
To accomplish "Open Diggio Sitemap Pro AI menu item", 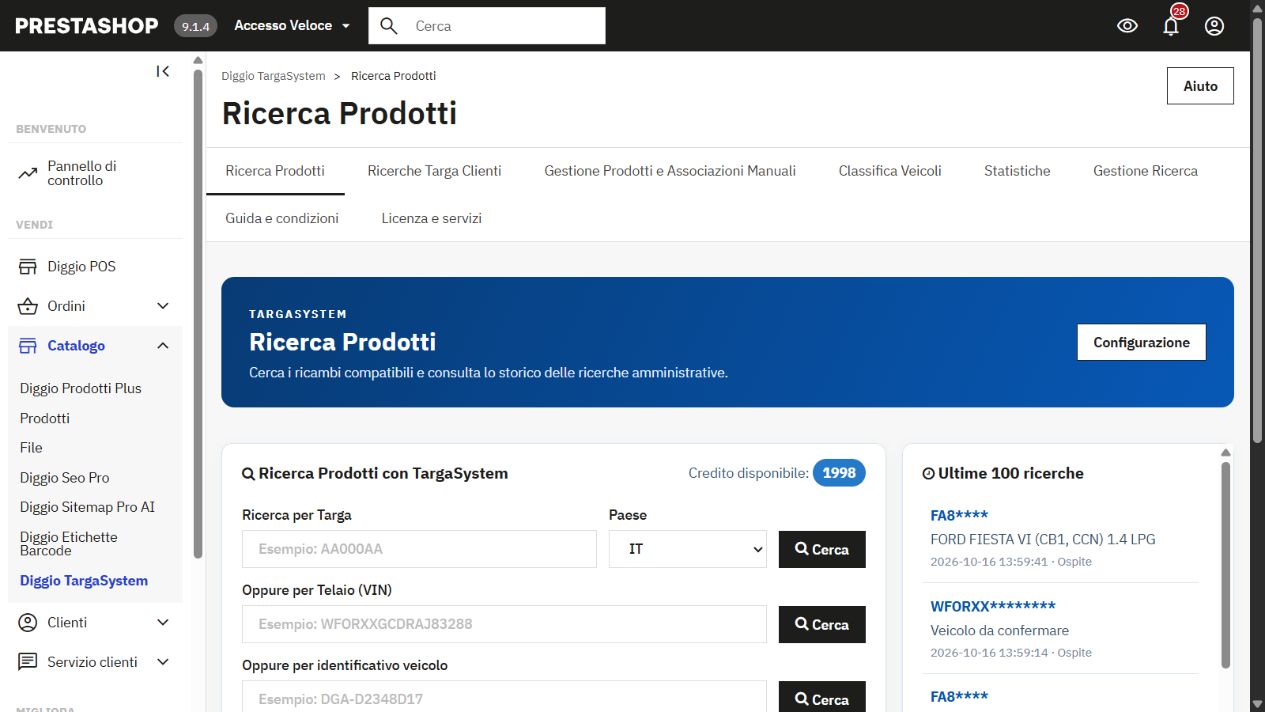I will click(x=87, y=507).
